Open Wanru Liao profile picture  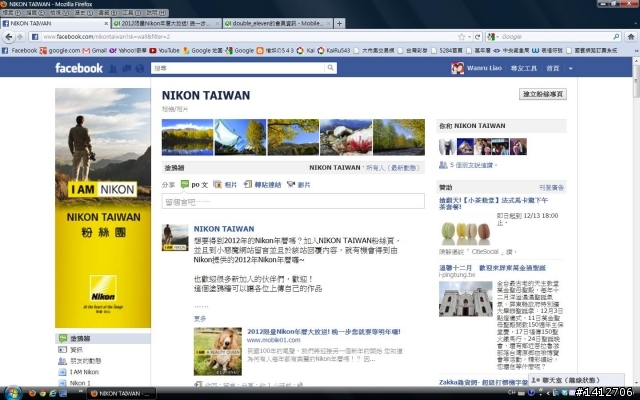tap(457, 68)
